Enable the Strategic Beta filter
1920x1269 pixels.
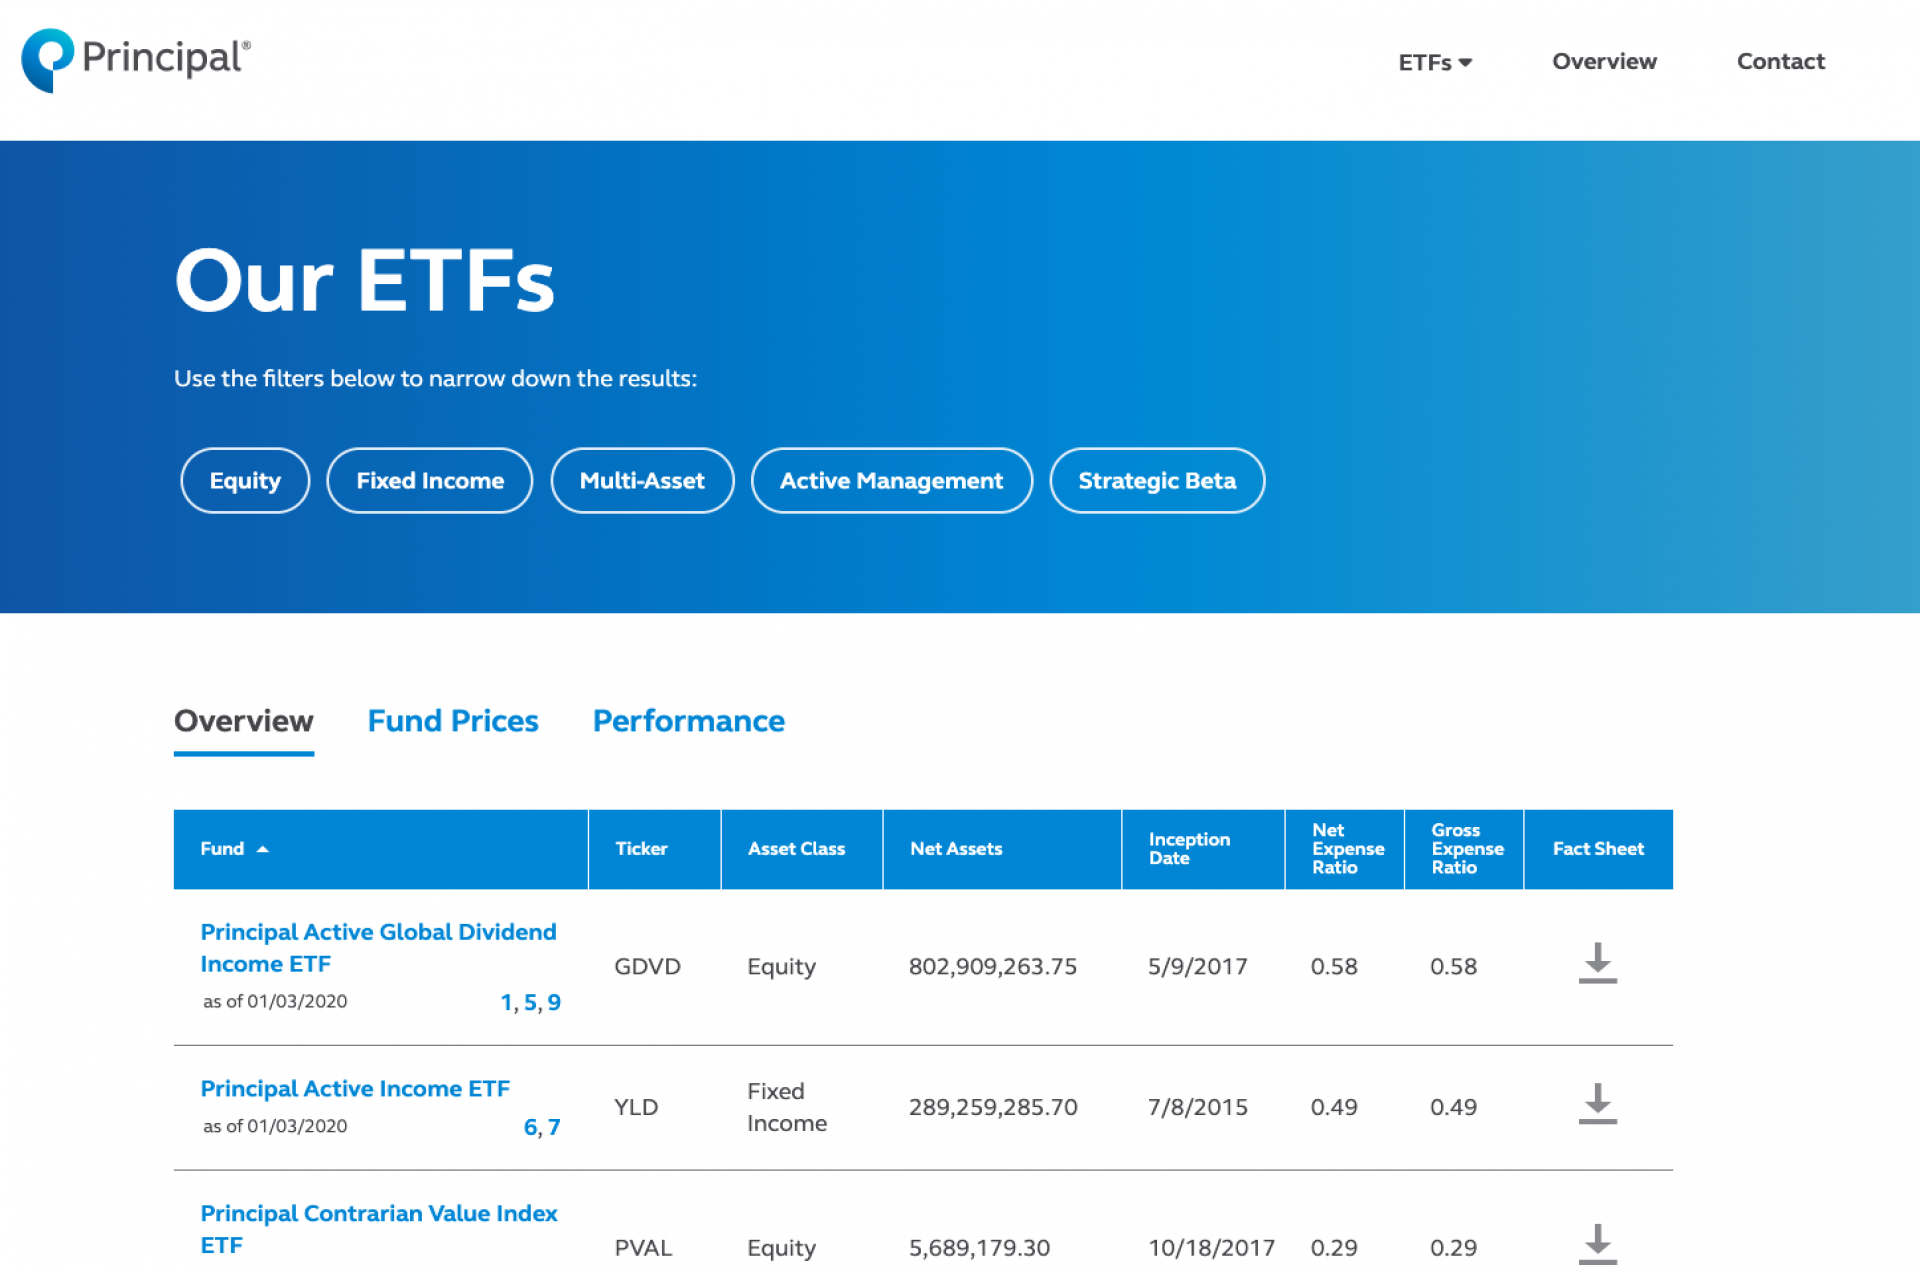point(1157,481)
